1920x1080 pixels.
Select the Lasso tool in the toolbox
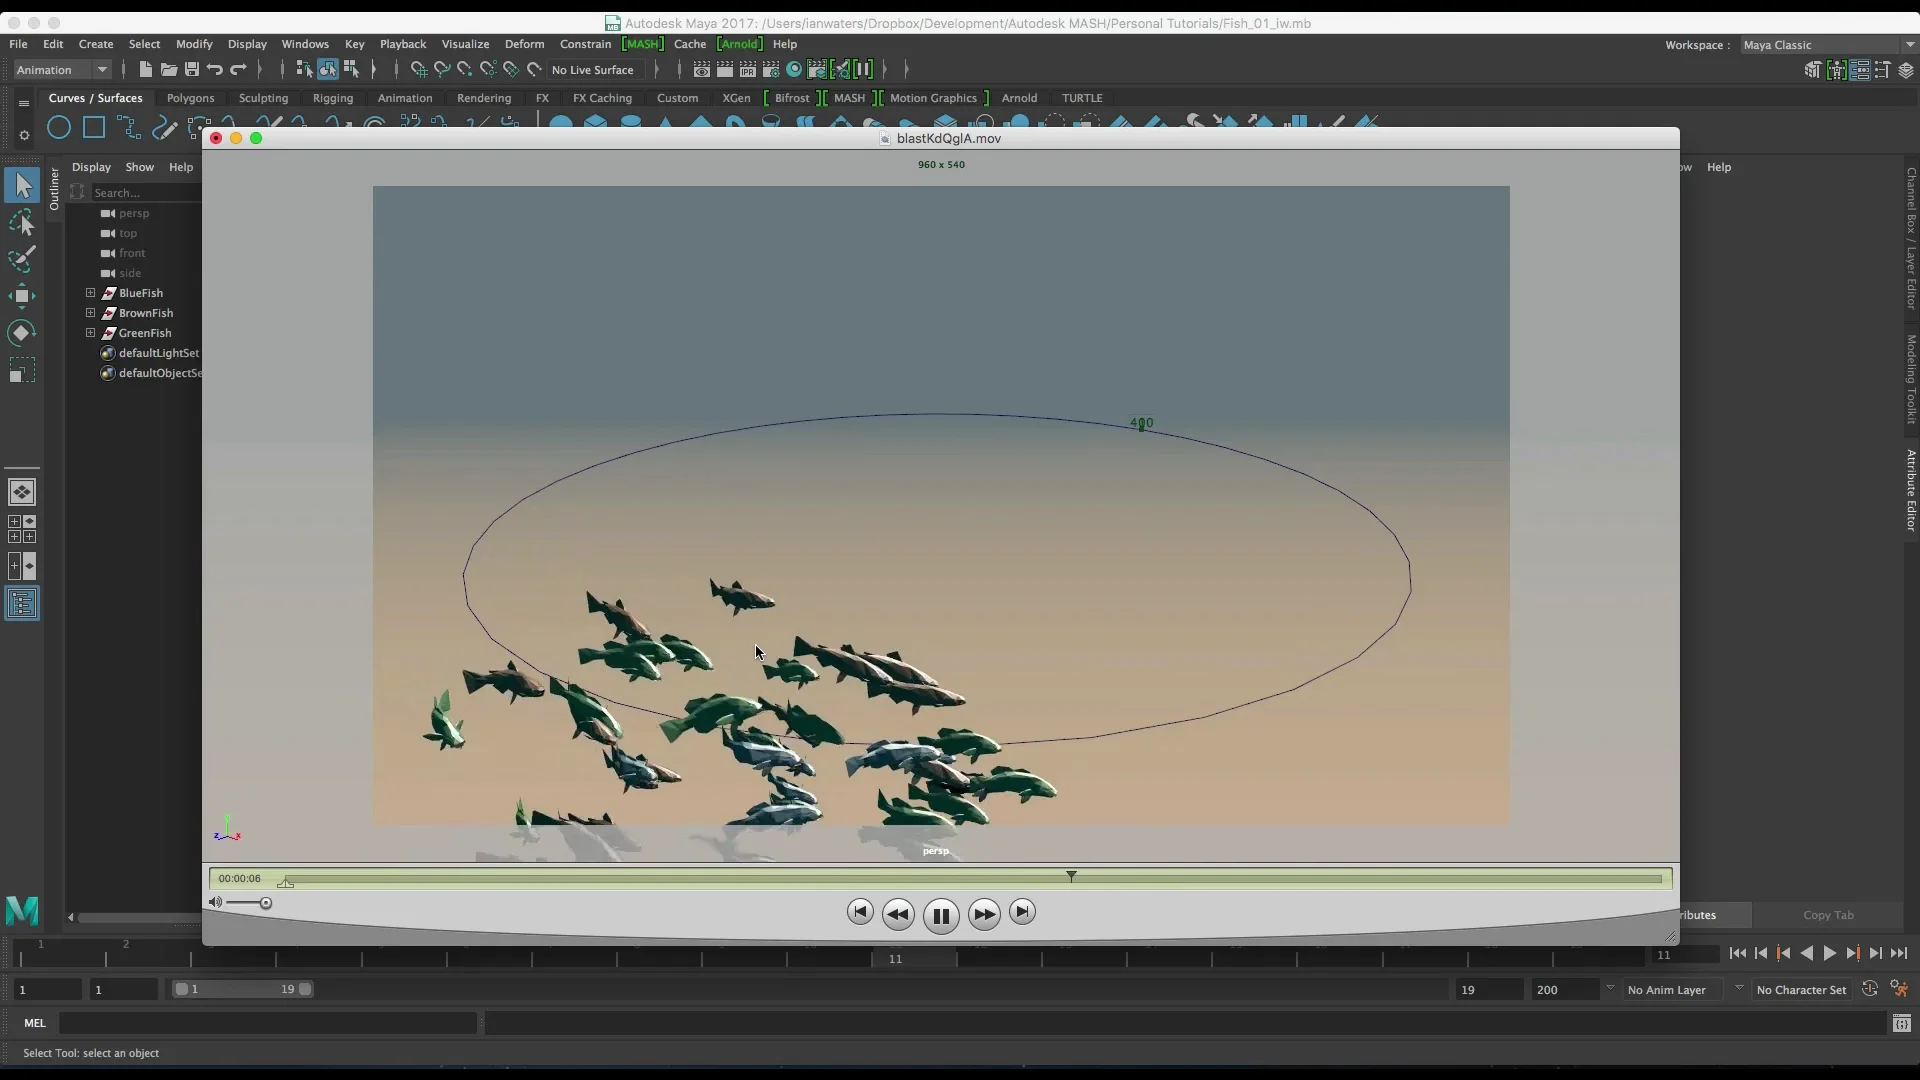[x=22, y=222]
